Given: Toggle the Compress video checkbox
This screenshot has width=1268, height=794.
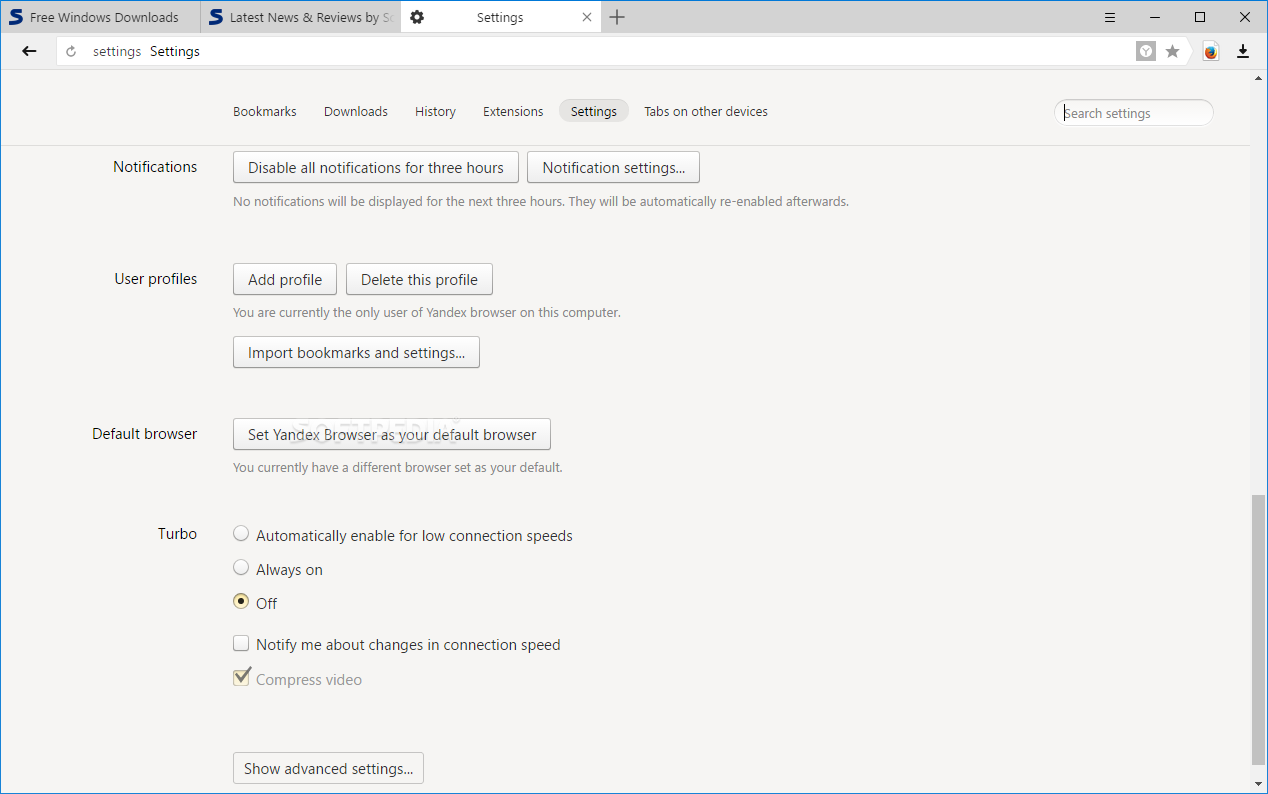Looking at the screenshot, I should click(241, 678).
